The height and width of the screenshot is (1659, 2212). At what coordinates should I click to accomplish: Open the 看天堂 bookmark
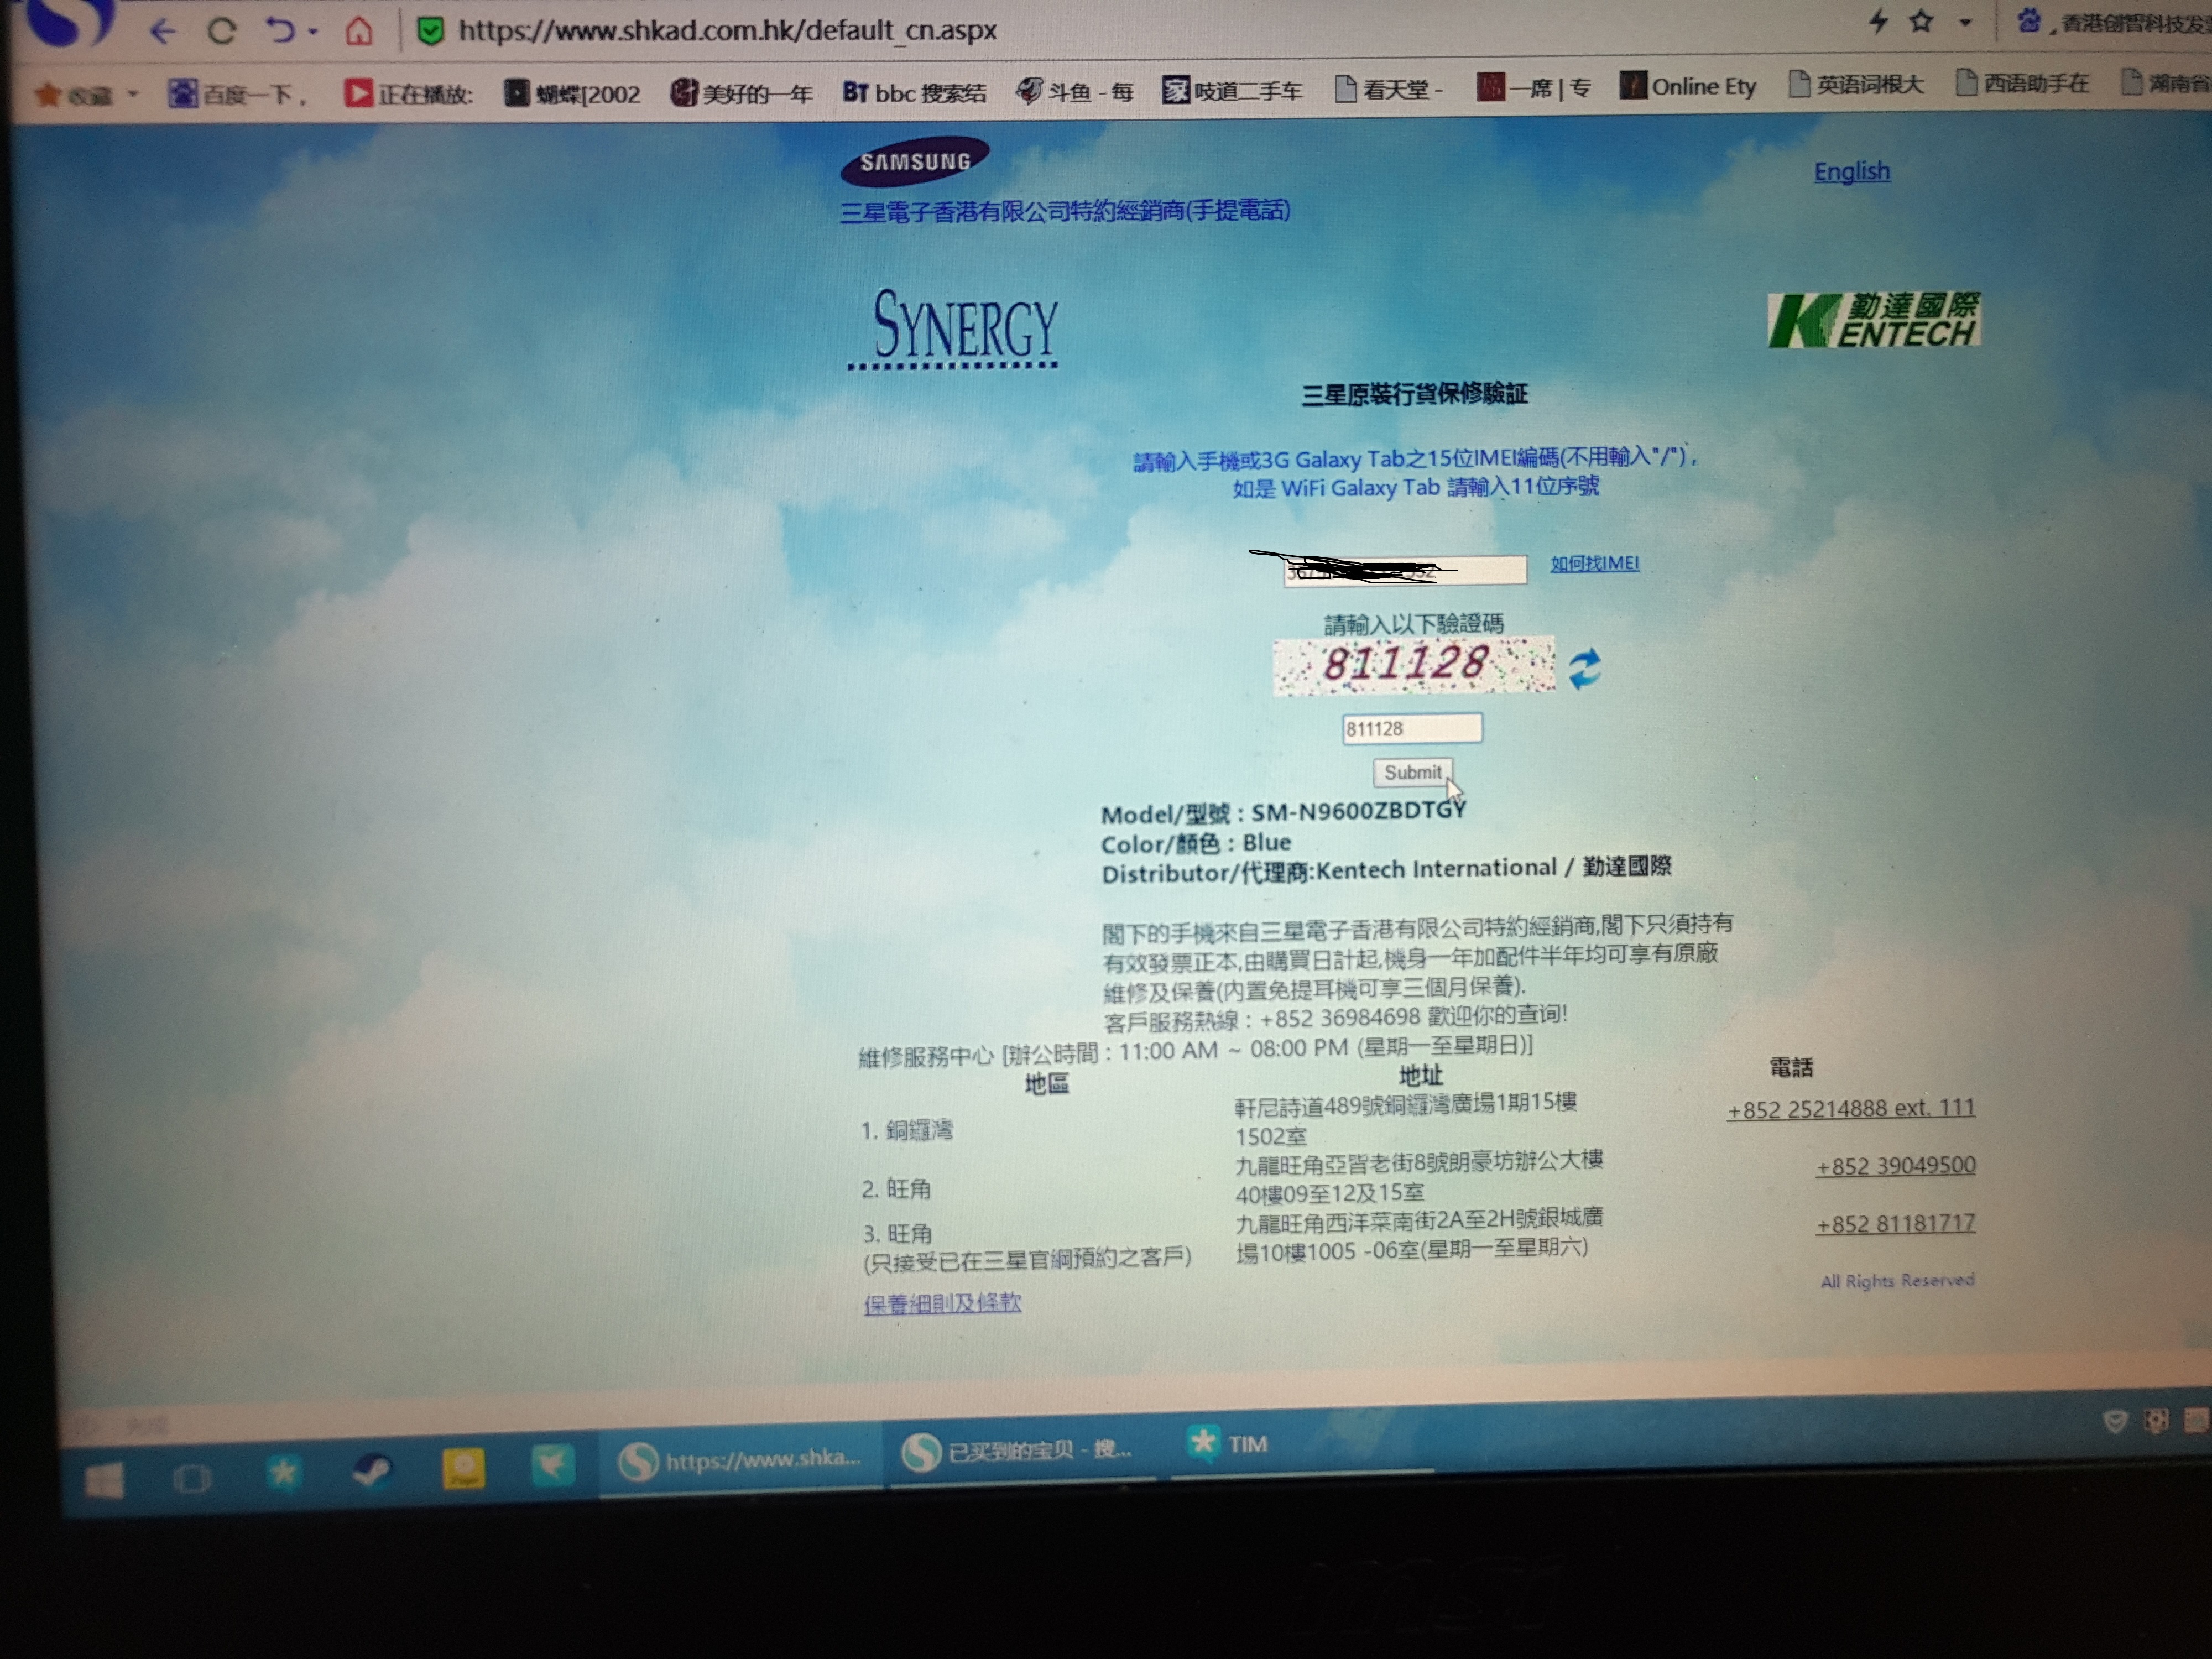1389,89
